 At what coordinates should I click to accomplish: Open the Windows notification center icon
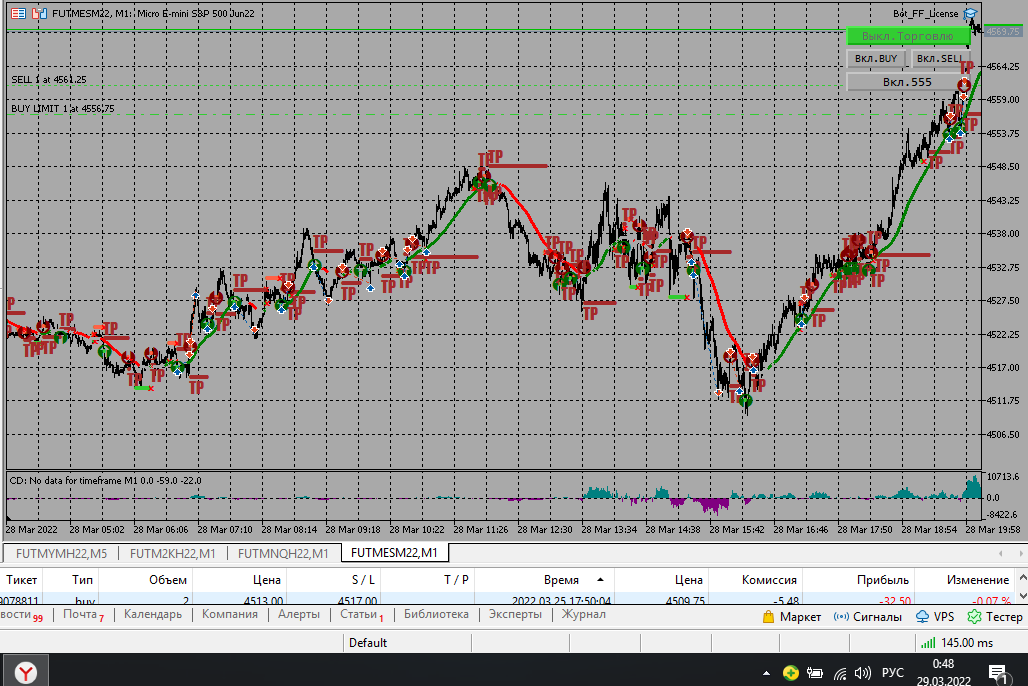(996, 672)
